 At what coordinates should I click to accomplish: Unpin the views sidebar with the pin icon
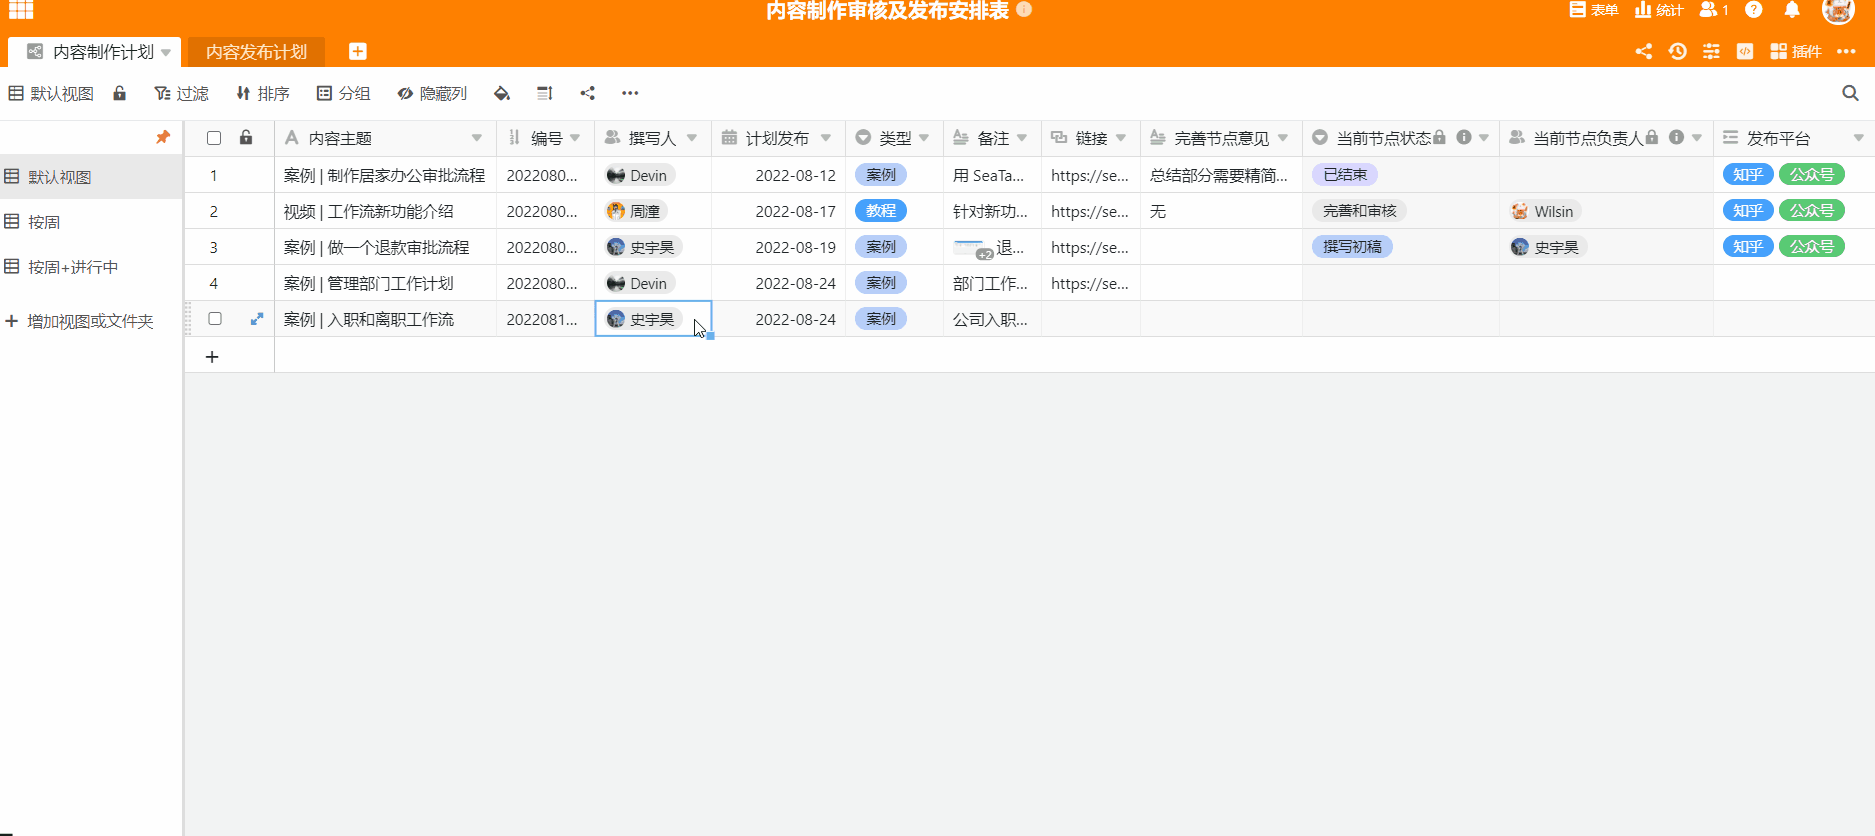tap(163, 137)
